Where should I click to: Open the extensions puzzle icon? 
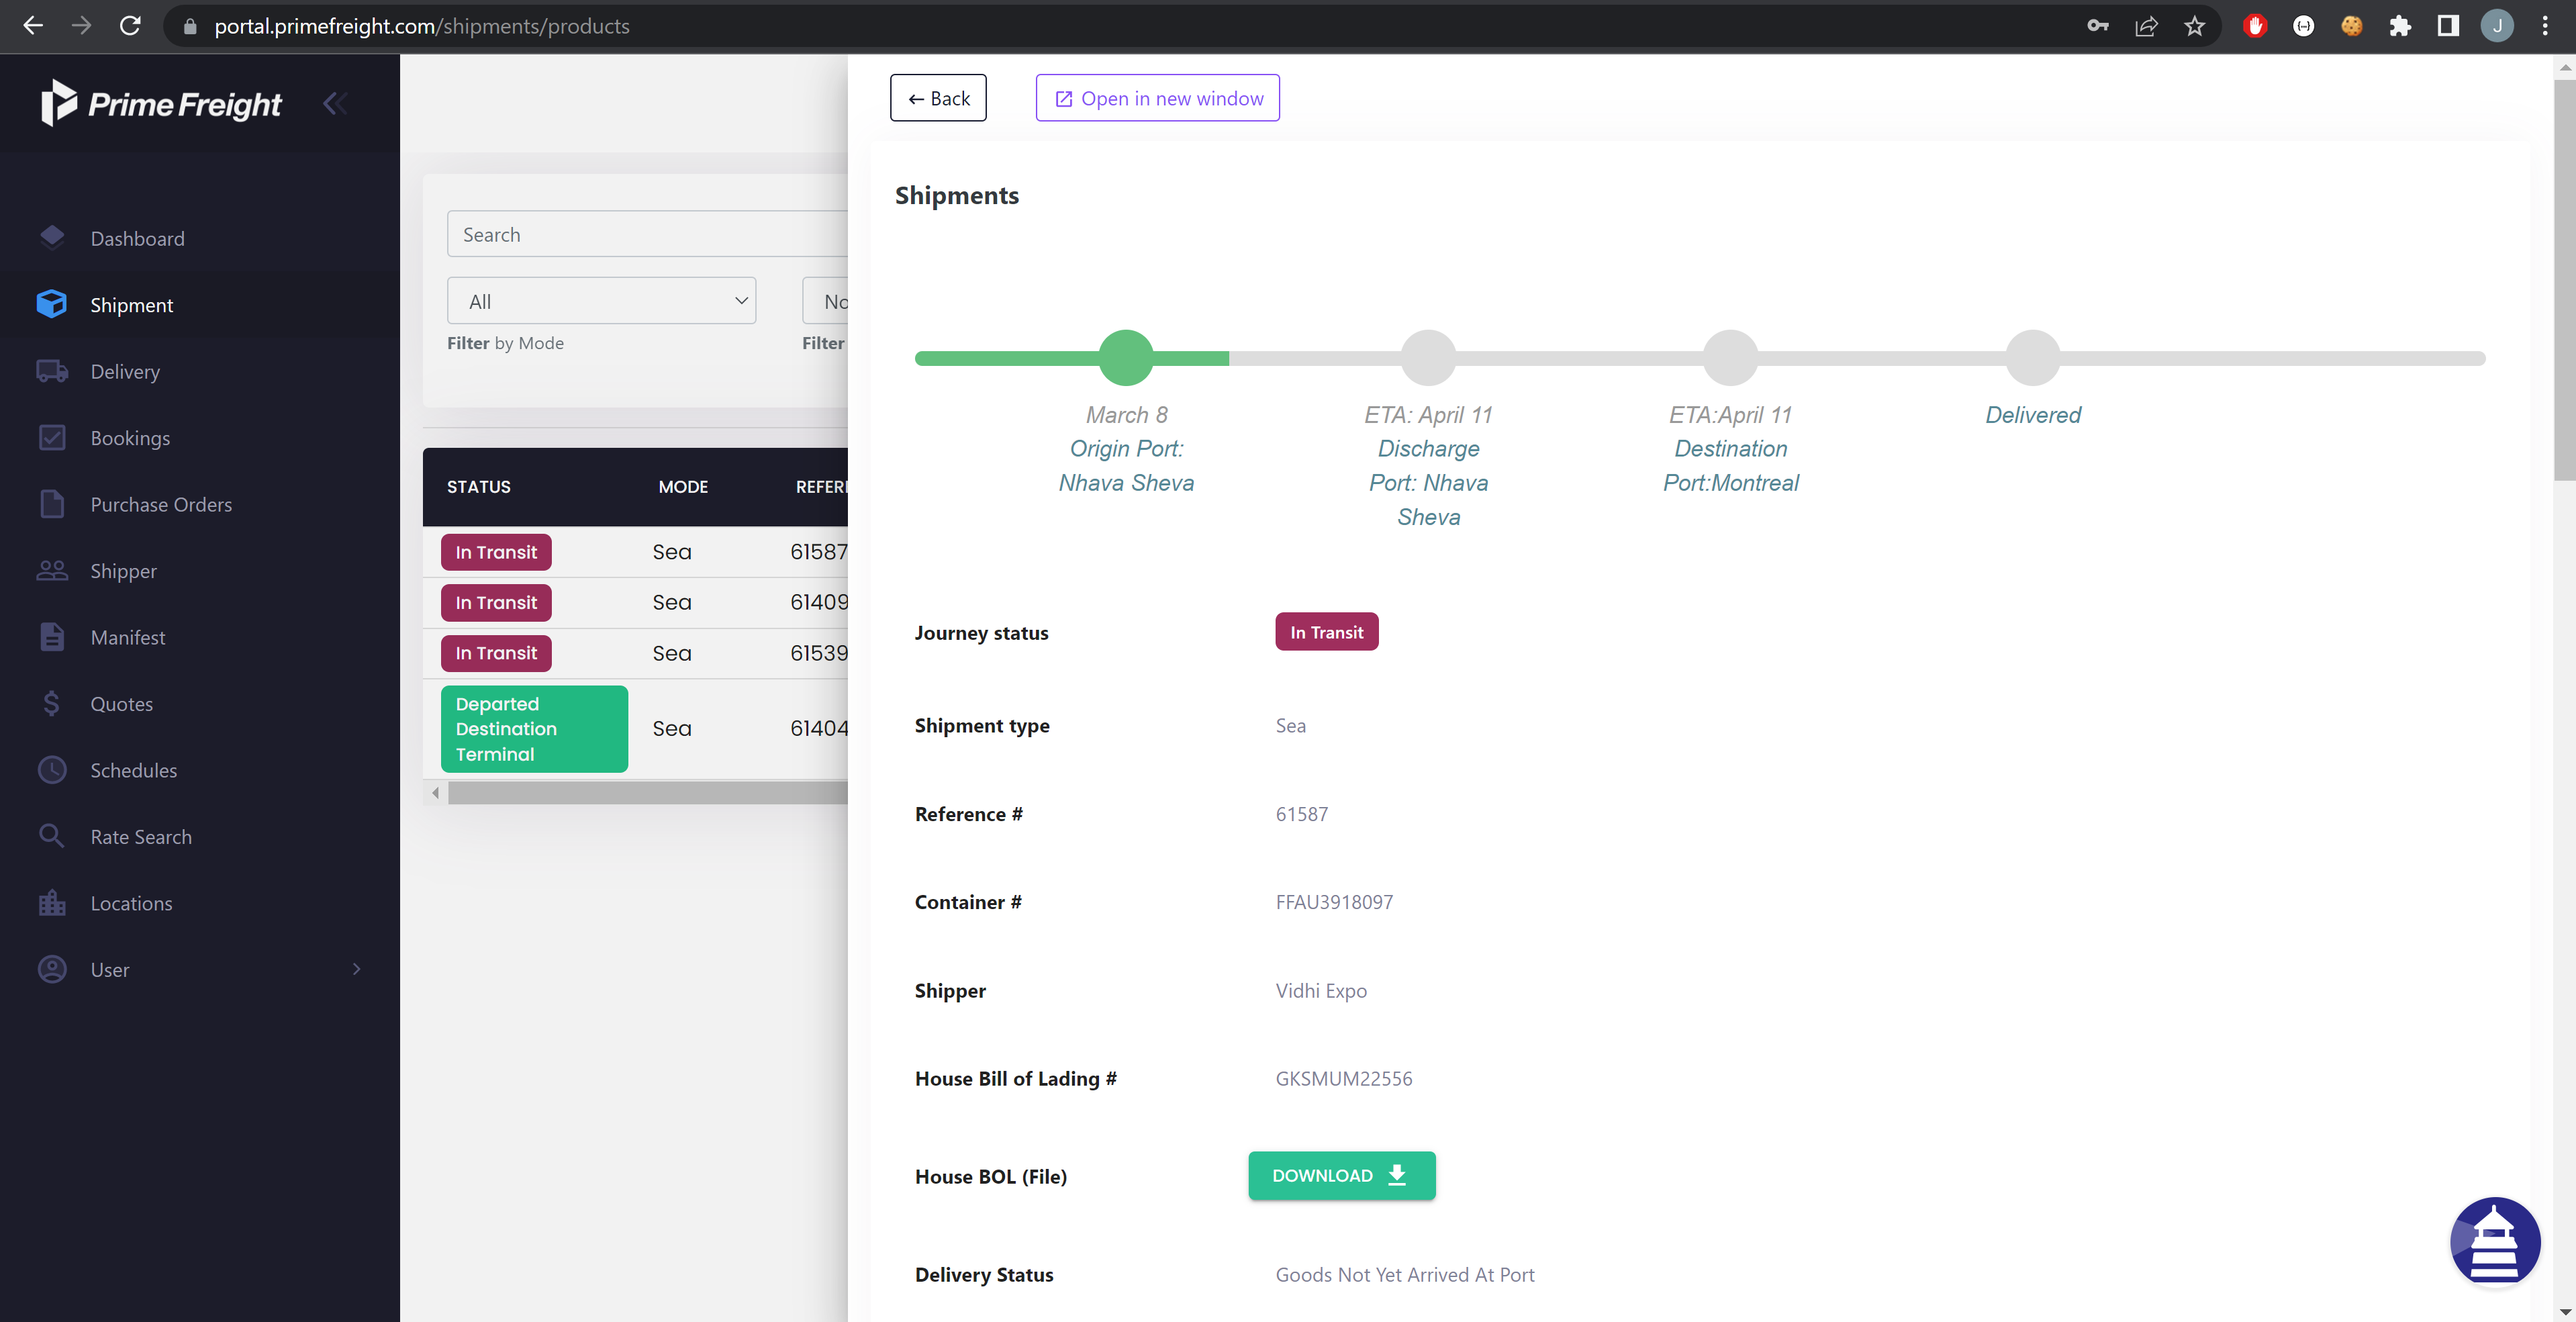2400,26
